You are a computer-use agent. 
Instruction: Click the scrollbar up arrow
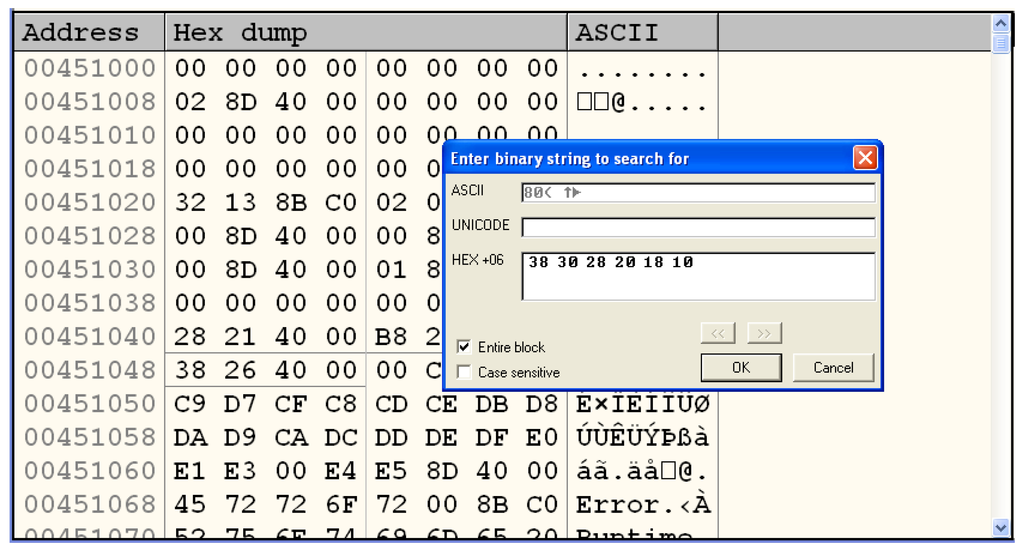tap(1001, 22)
